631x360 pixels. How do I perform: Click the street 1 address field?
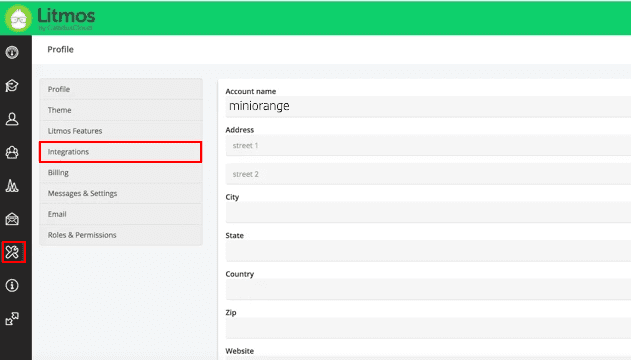point(428,146)
